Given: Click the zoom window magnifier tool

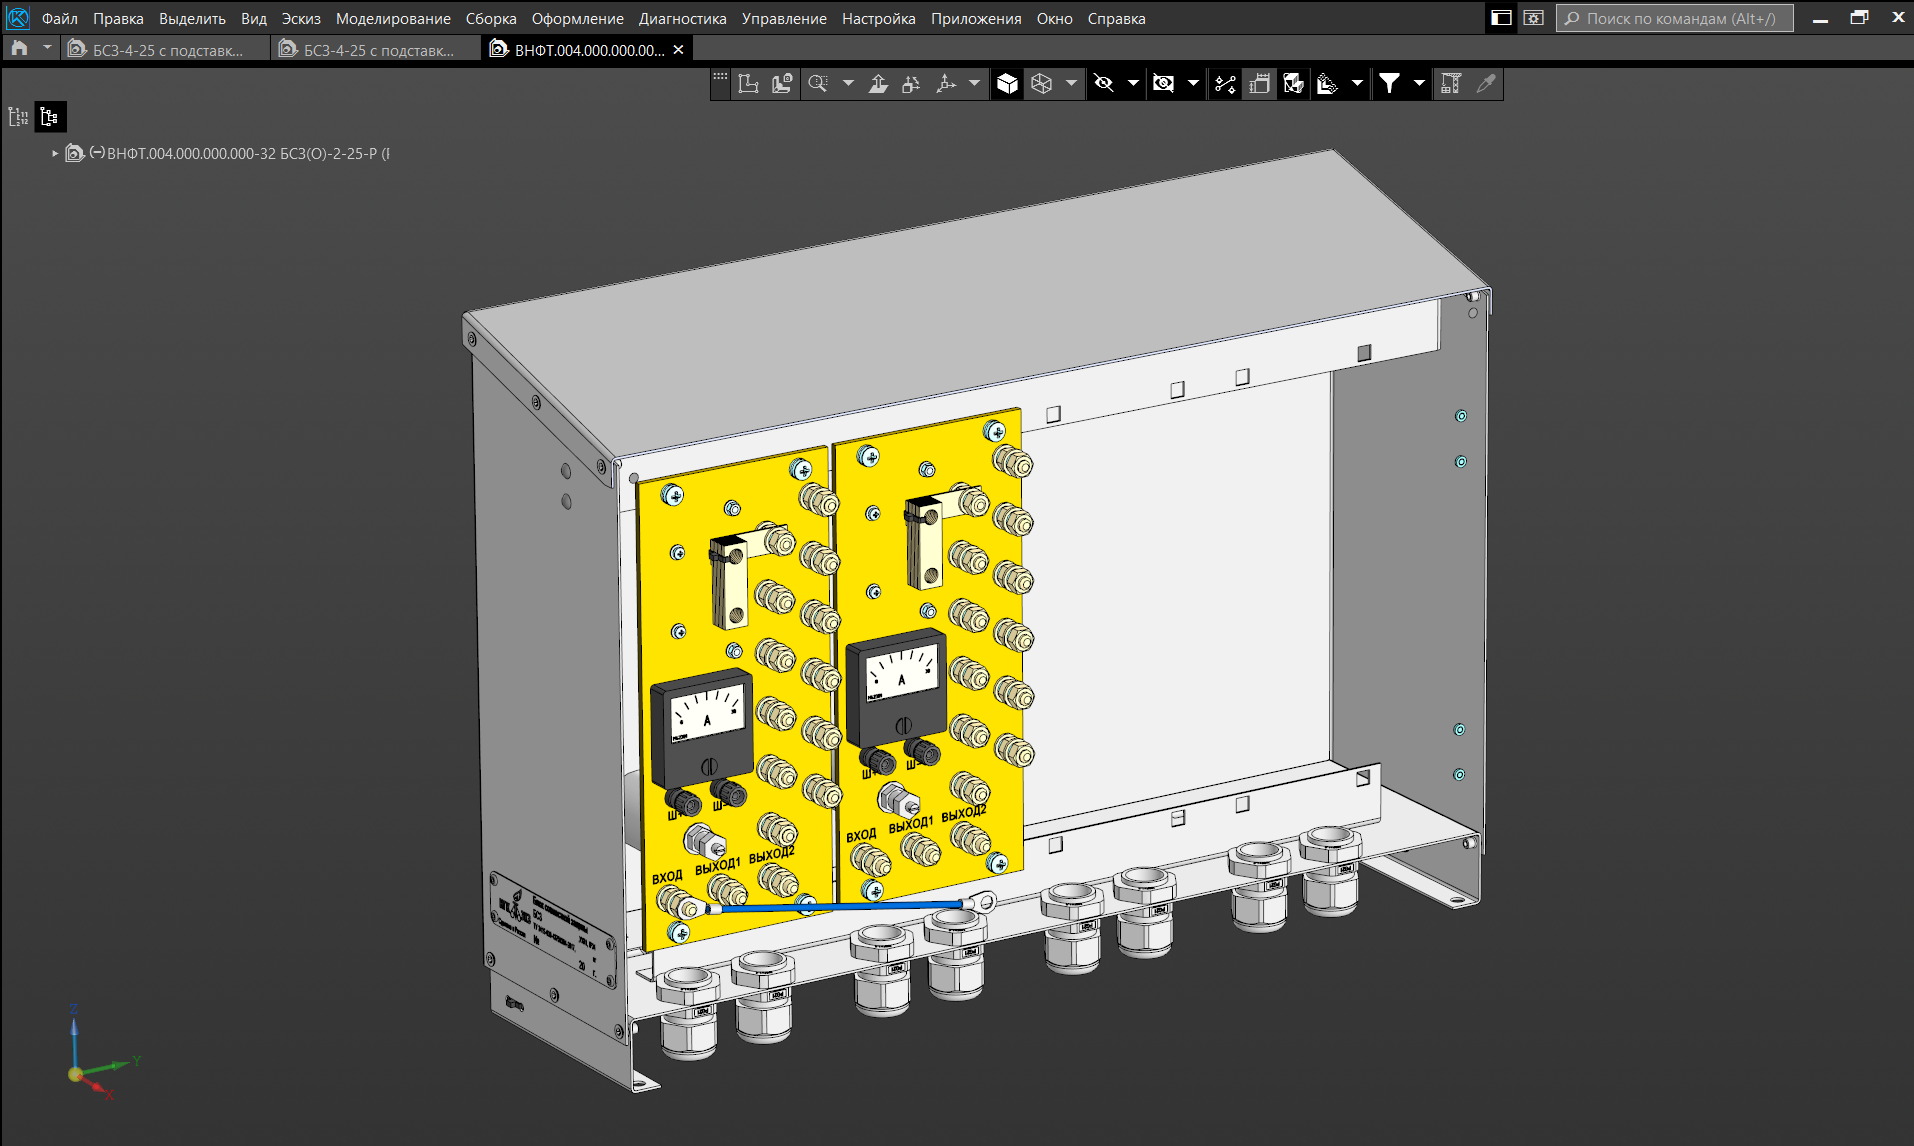Looking at the screenshot, I should [818, 84].
